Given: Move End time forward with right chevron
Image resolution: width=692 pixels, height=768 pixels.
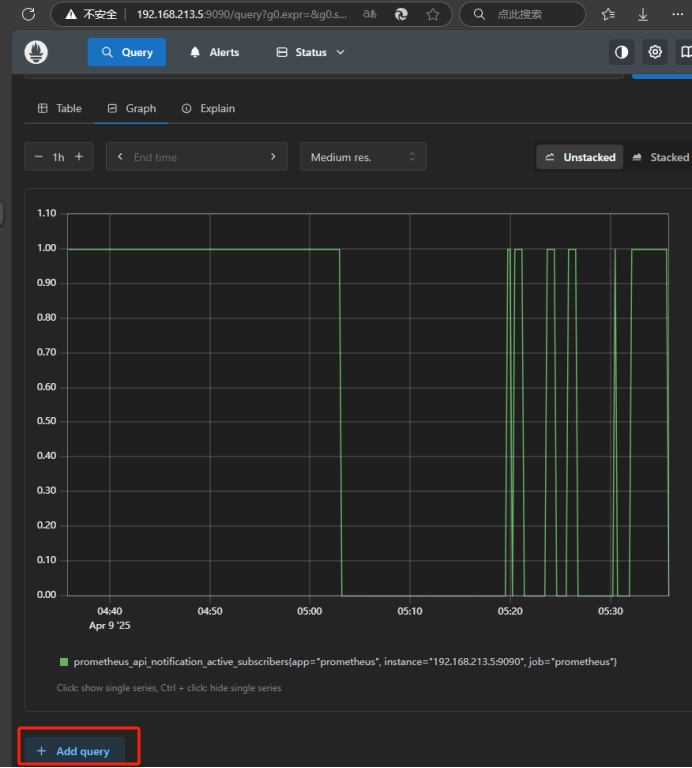Looking at the screenshot, I should tap(273, 157).
